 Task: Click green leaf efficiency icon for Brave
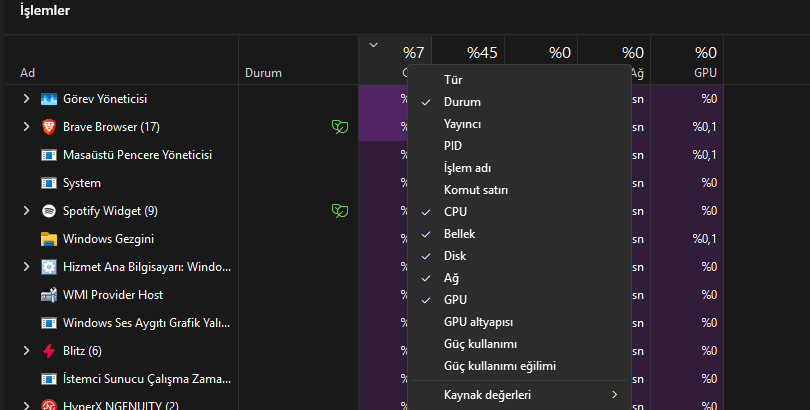340,127
